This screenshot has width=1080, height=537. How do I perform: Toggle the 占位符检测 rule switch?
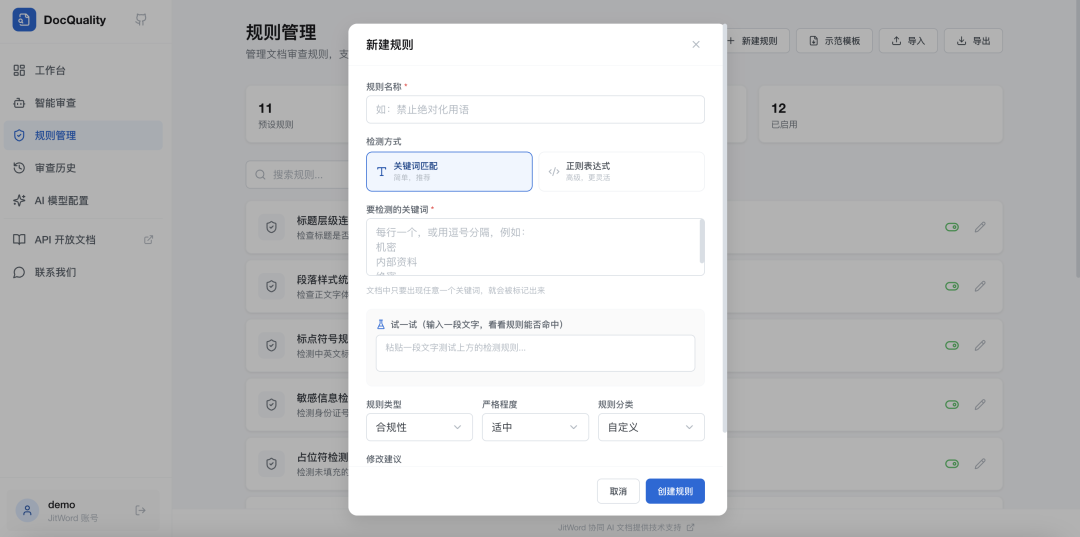pos(952,464)
